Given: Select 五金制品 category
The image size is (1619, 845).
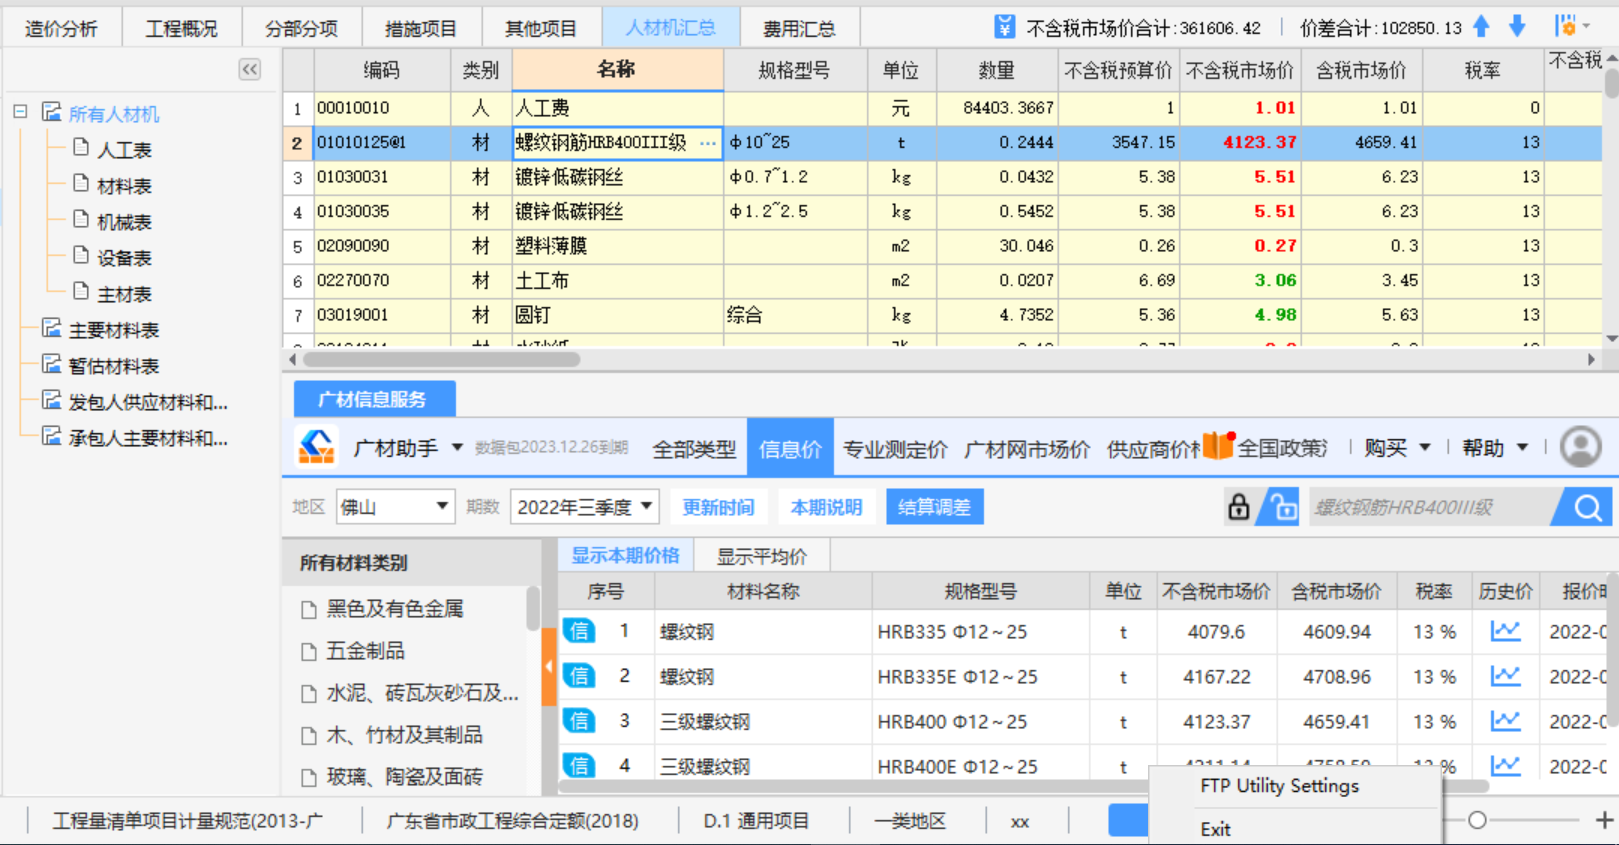Looking at the screenshot, I should pyautogui.click(x=365, y=651).
